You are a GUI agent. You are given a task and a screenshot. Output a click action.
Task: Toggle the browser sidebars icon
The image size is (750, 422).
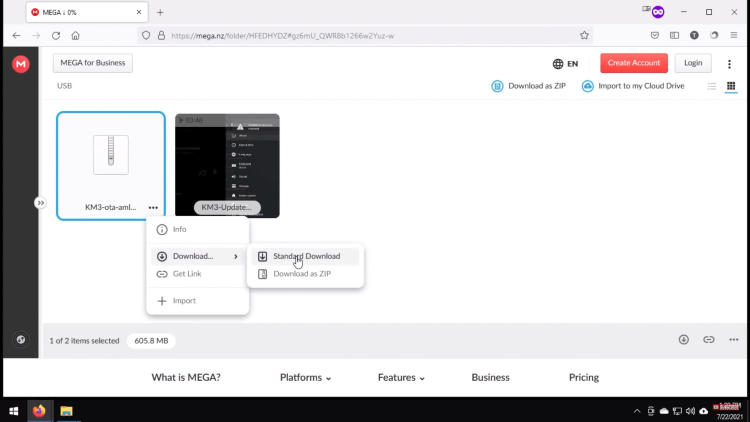pyautogui.click(x=674, y=35)
